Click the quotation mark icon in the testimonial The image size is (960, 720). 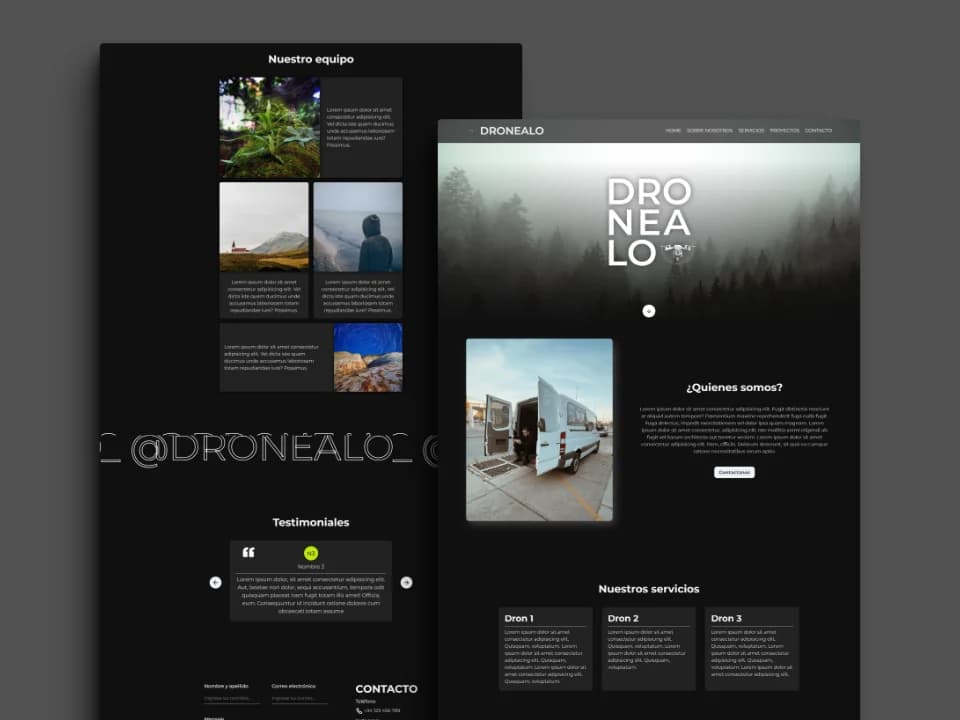249,552
